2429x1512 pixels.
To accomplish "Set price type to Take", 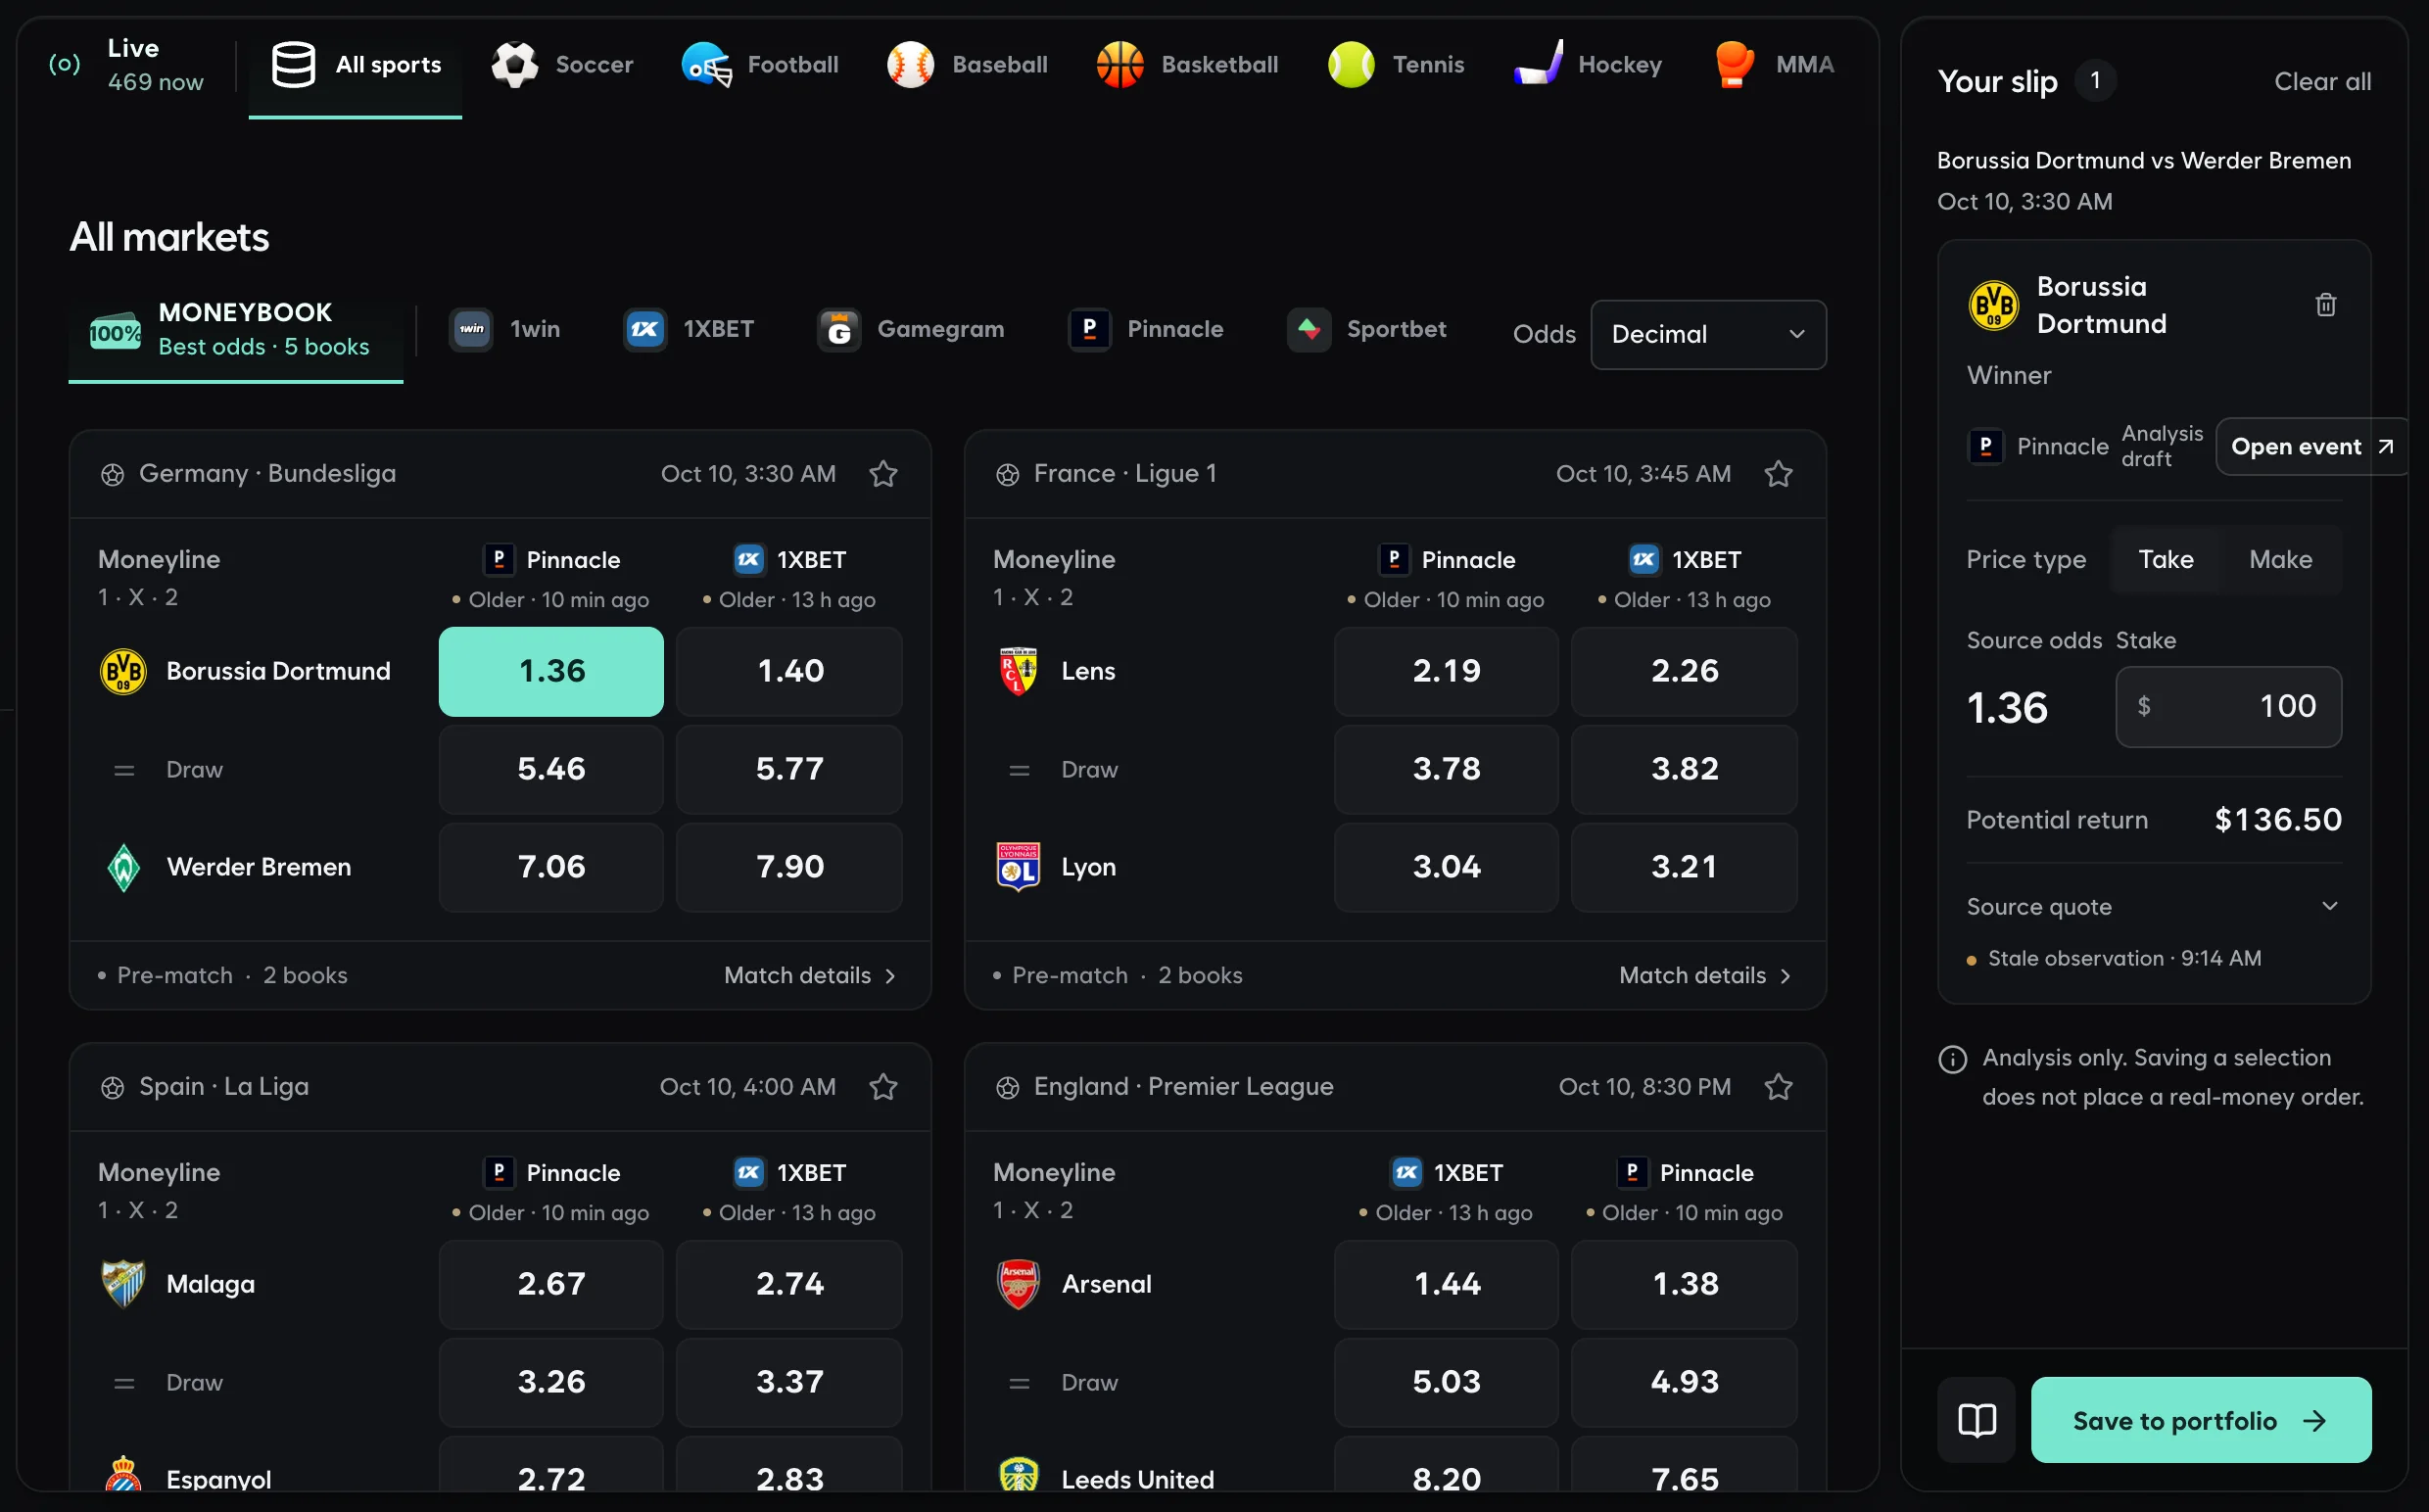I will (x=2166, y=559).
